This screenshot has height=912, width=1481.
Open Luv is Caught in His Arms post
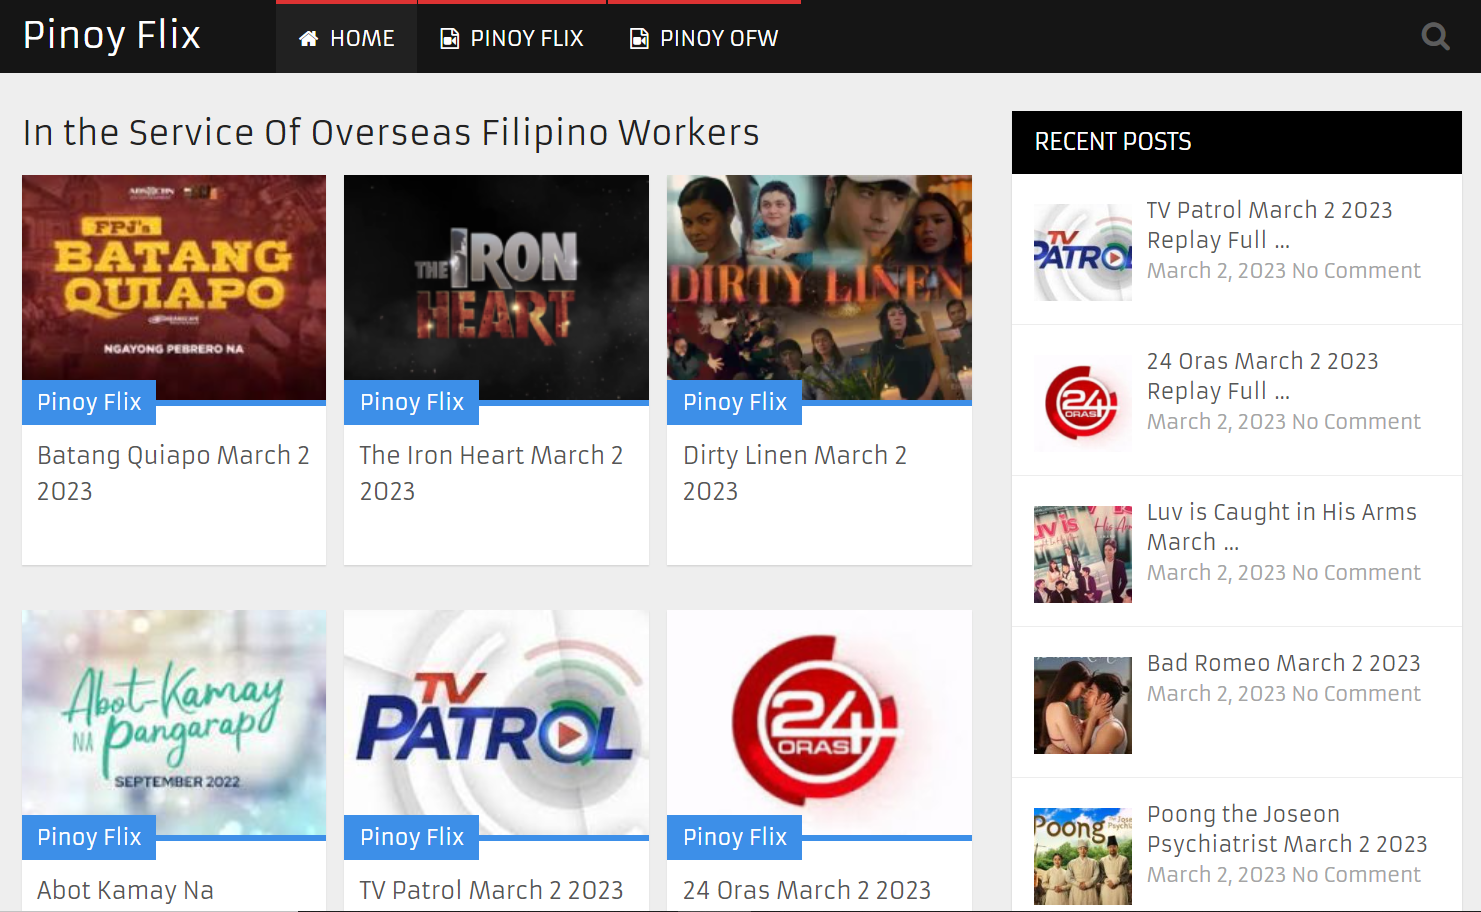[x=1281, y=526]
